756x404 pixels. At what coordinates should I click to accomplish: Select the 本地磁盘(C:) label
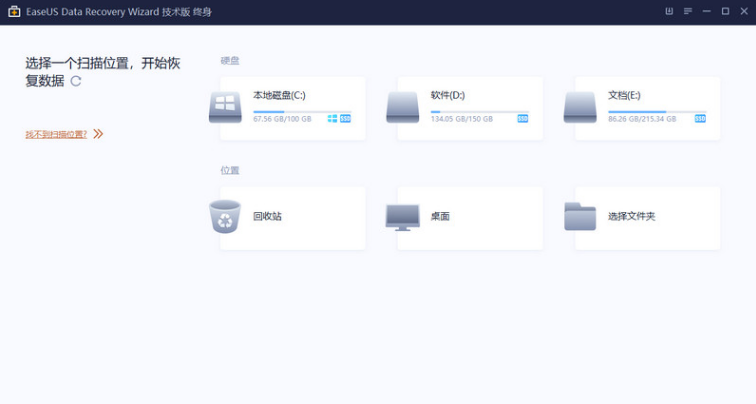tap(279, 95)
